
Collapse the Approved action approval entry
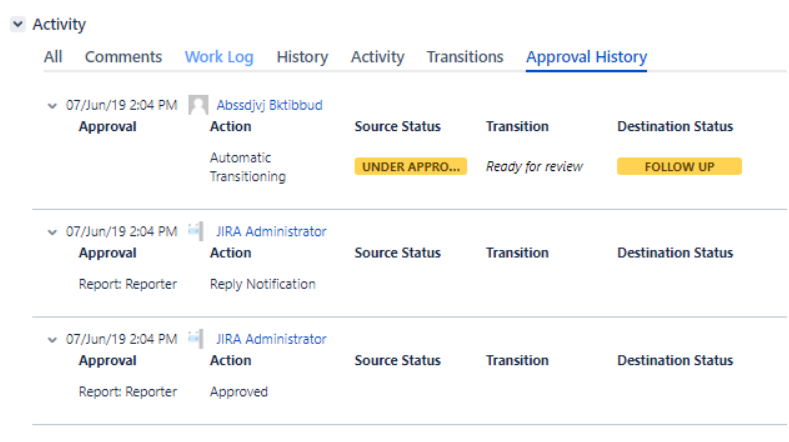52,340
